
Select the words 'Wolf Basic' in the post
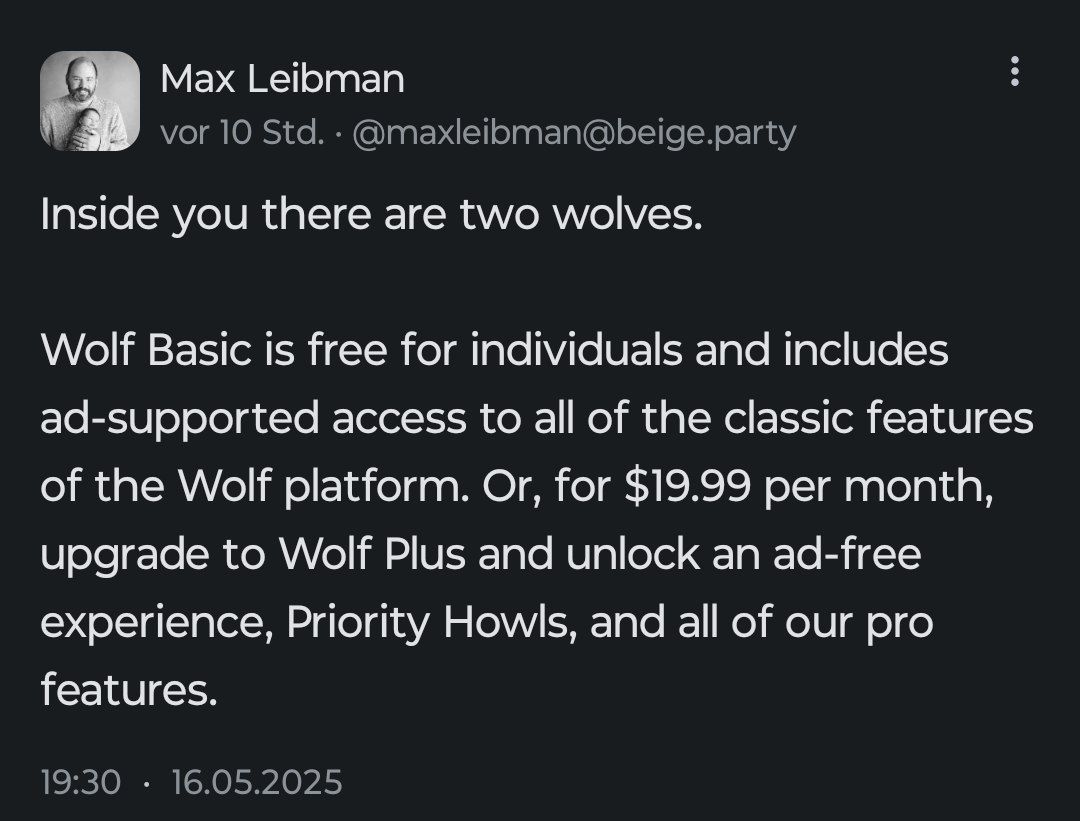[x=146, y=349]
